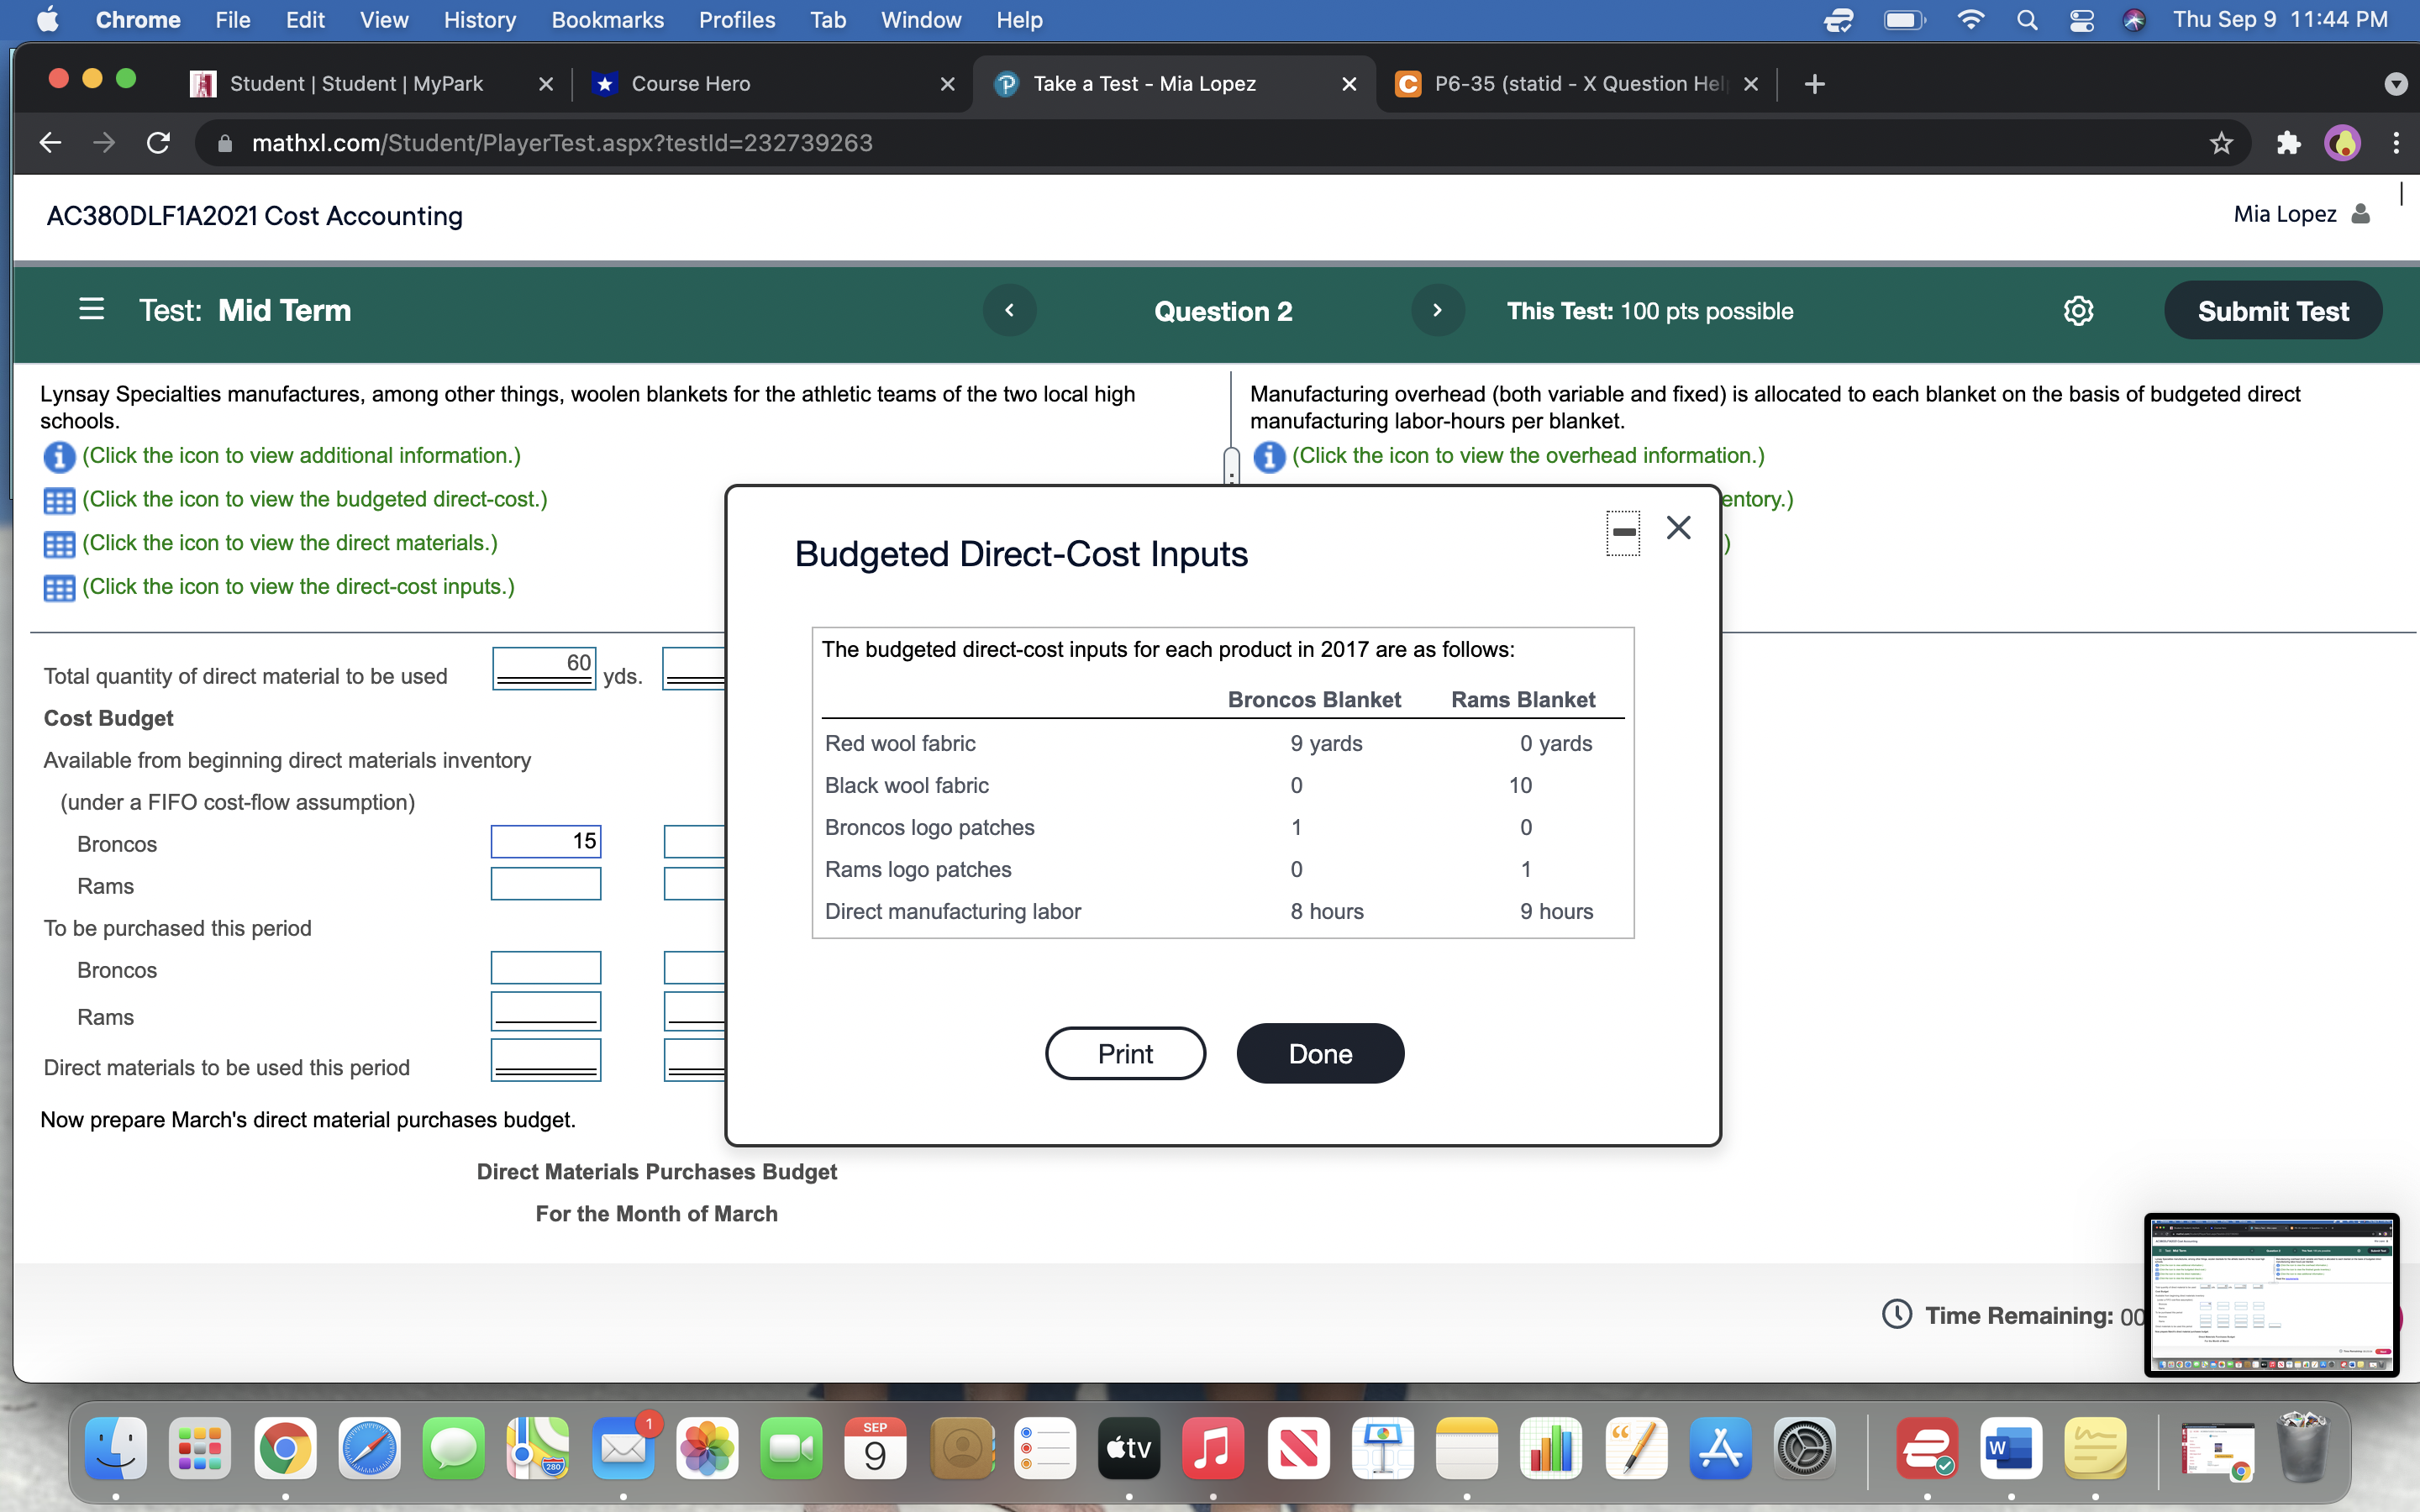2420x1512 pixels.
Task: Open Microsoft Word from the dock
Action: 2010,1449
